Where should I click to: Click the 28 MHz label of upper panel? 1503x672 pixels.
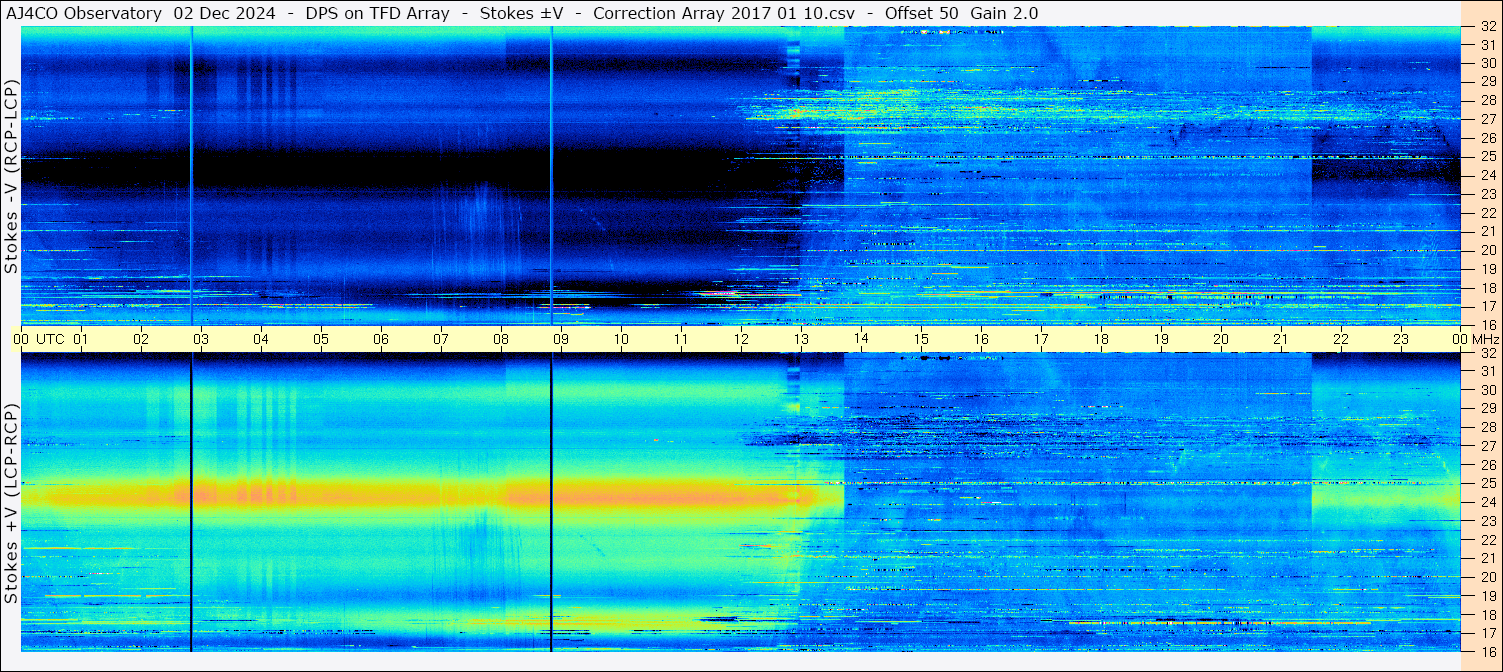point(1487,100)
